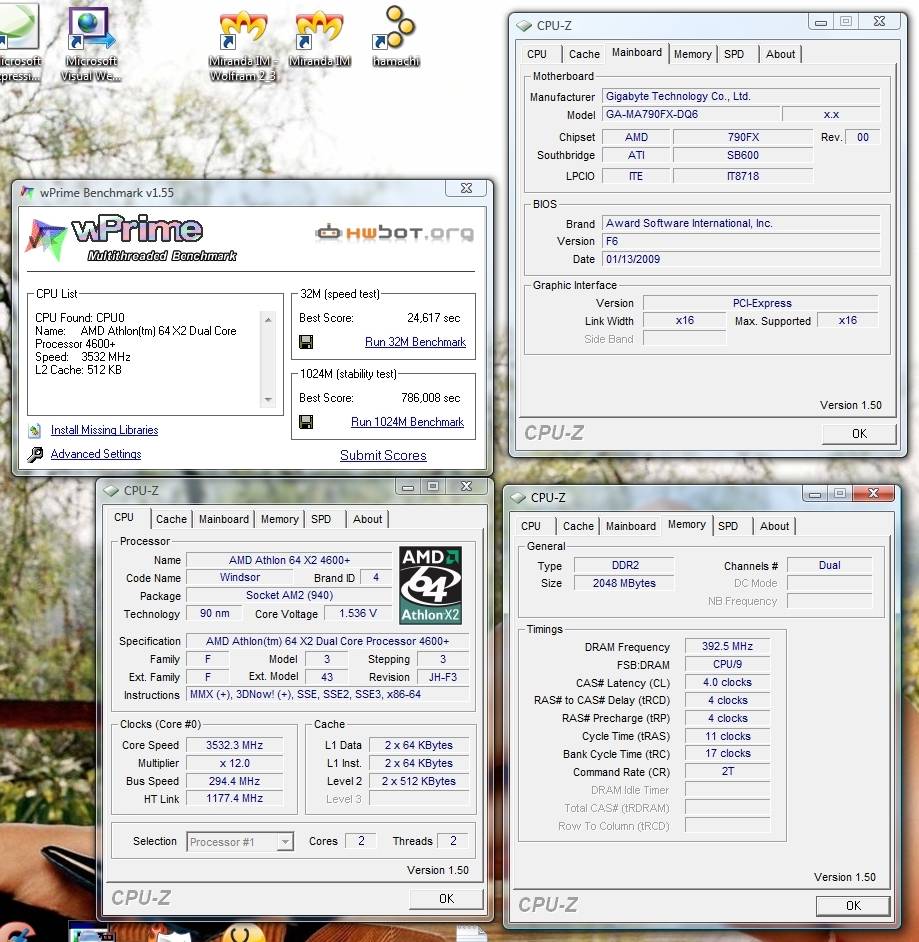Click the save icon for the 32M score
919x942 pixels.
306,342
